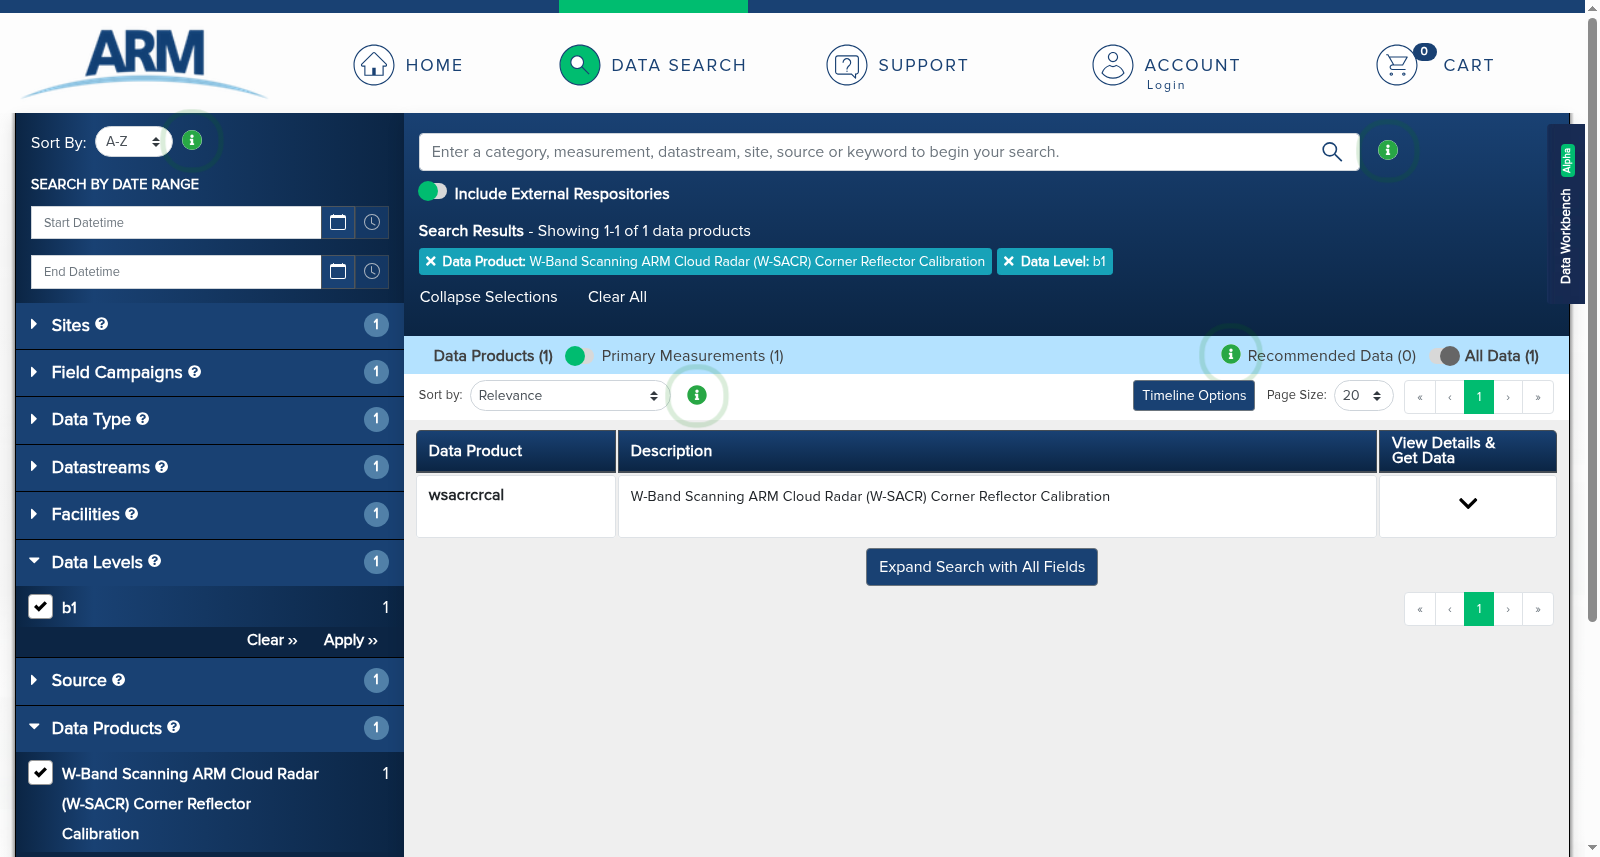Viewport: 1600px width, 857px height.
Task: Remove the Data Product filter chip
Action: pyautogui.click(x=431, y=261)
